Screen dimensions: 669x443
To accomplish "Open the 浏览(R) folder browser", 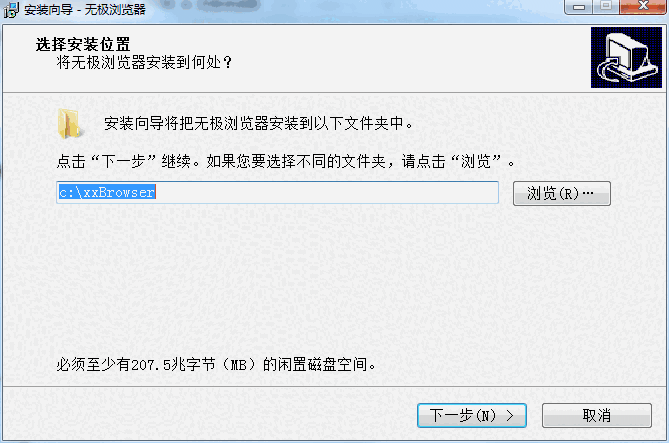I will (561, 193).
